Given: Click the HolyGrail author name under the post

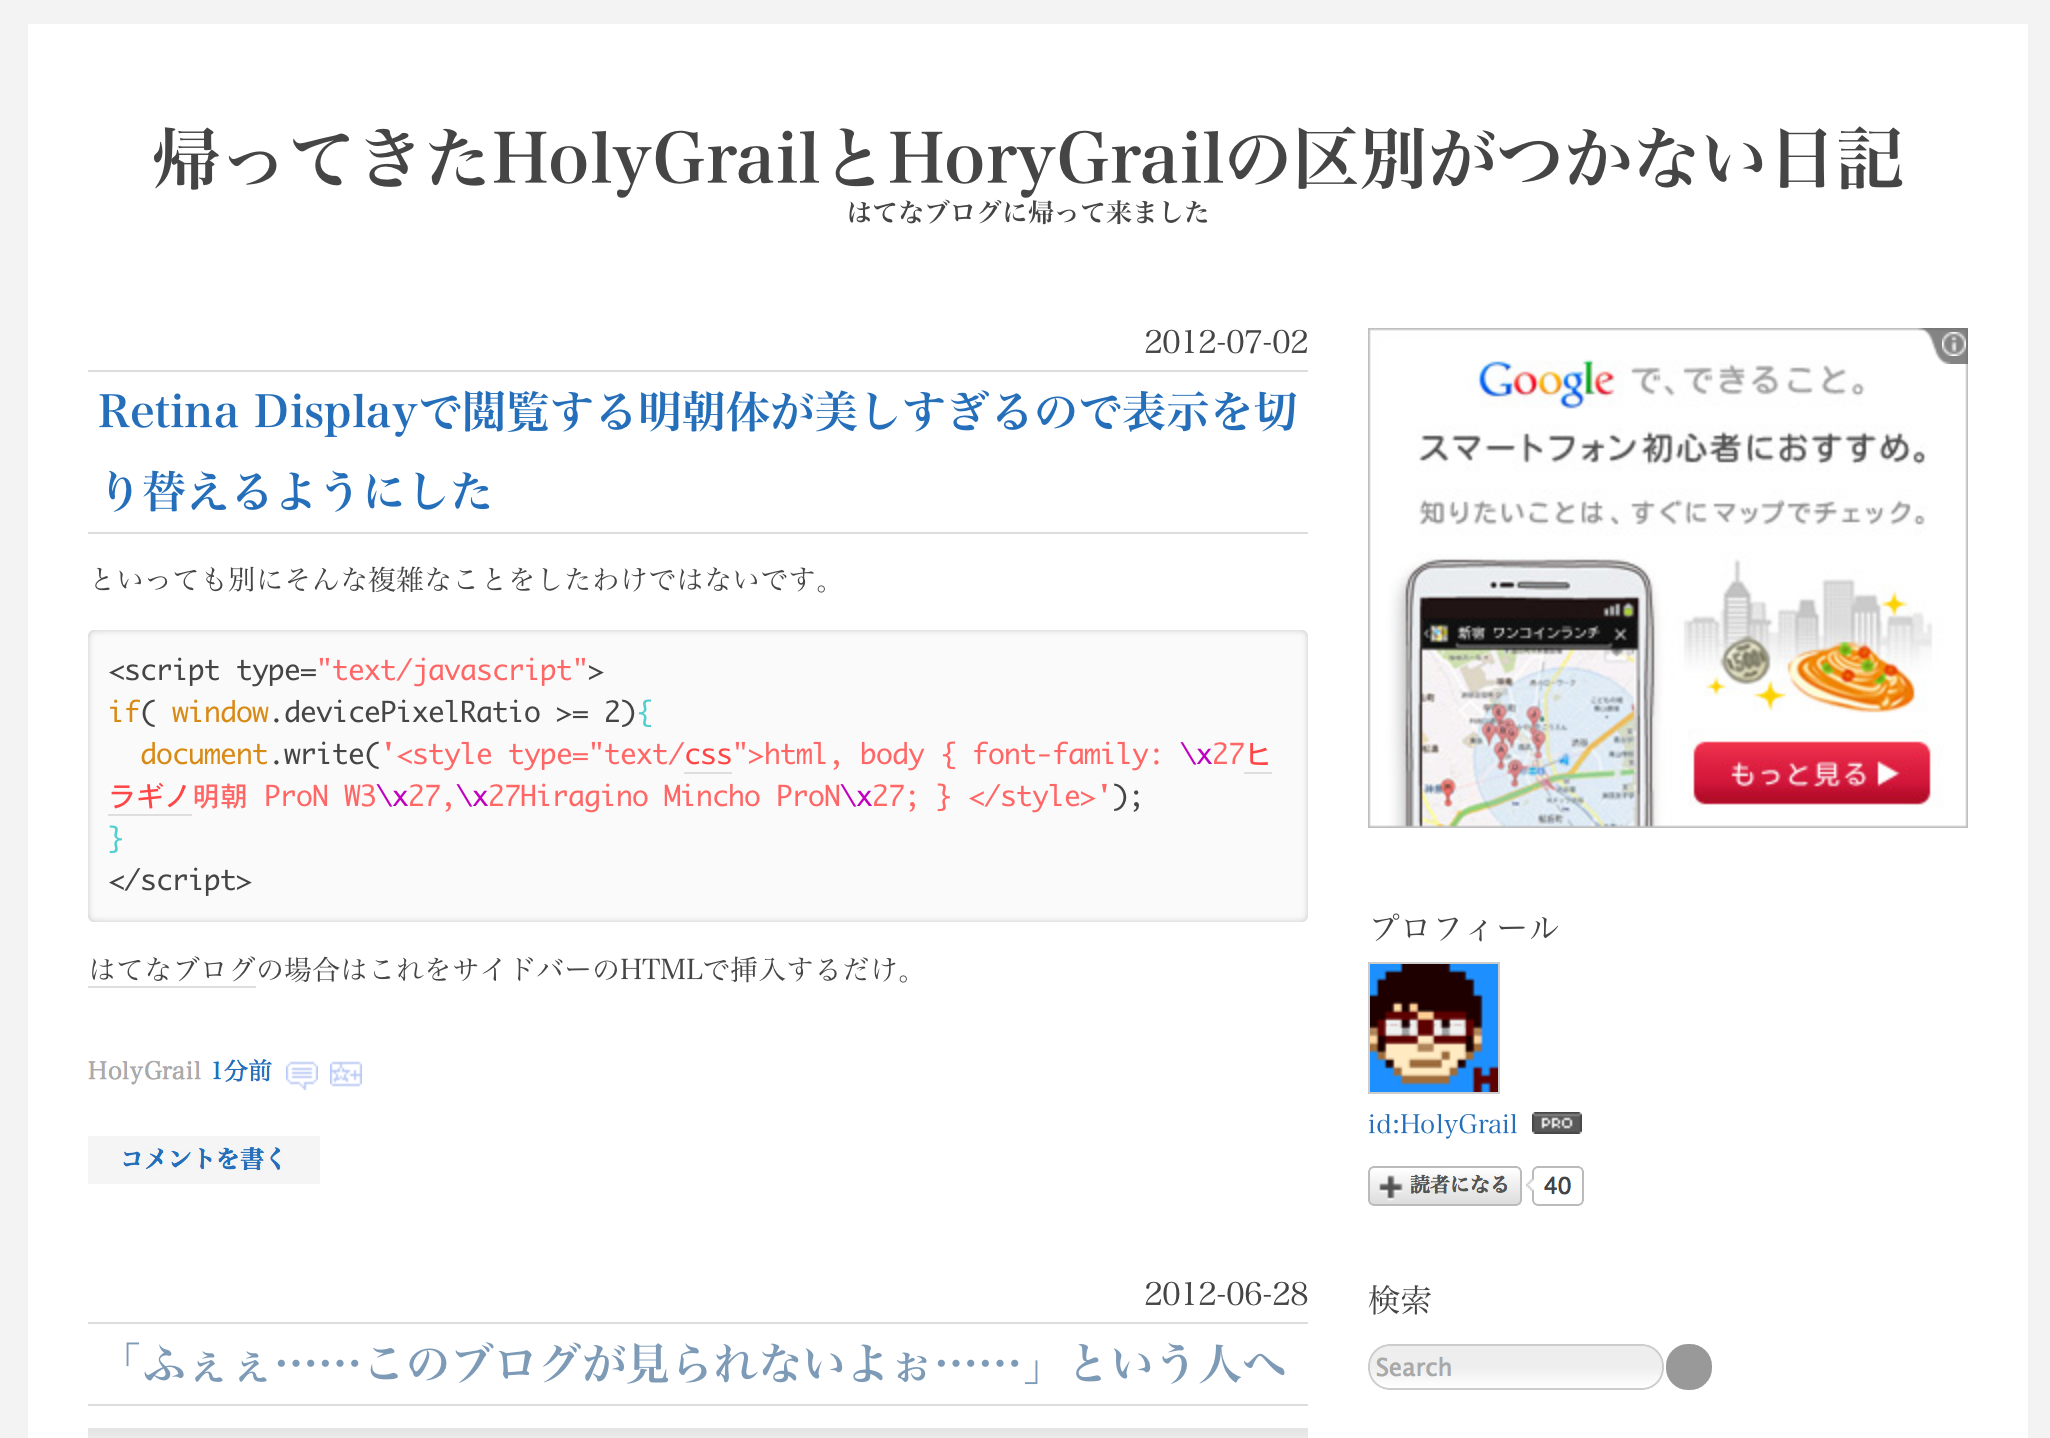Looking at the screenshot, I should pos(145,1071).
